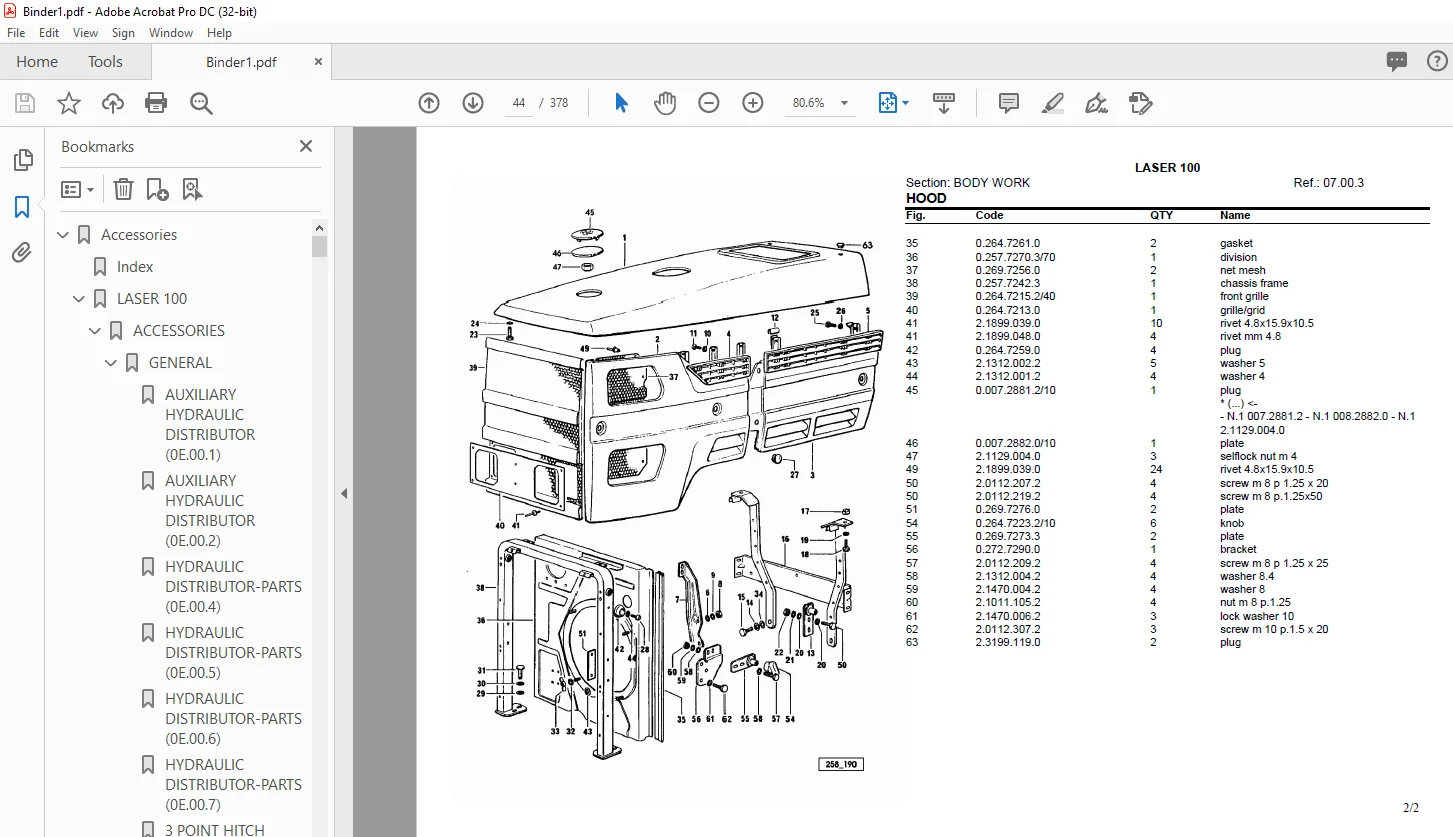This screenshot has height=837, width=1453.
Task: Open the Edit menu
Action: click(x=49, y=33)
